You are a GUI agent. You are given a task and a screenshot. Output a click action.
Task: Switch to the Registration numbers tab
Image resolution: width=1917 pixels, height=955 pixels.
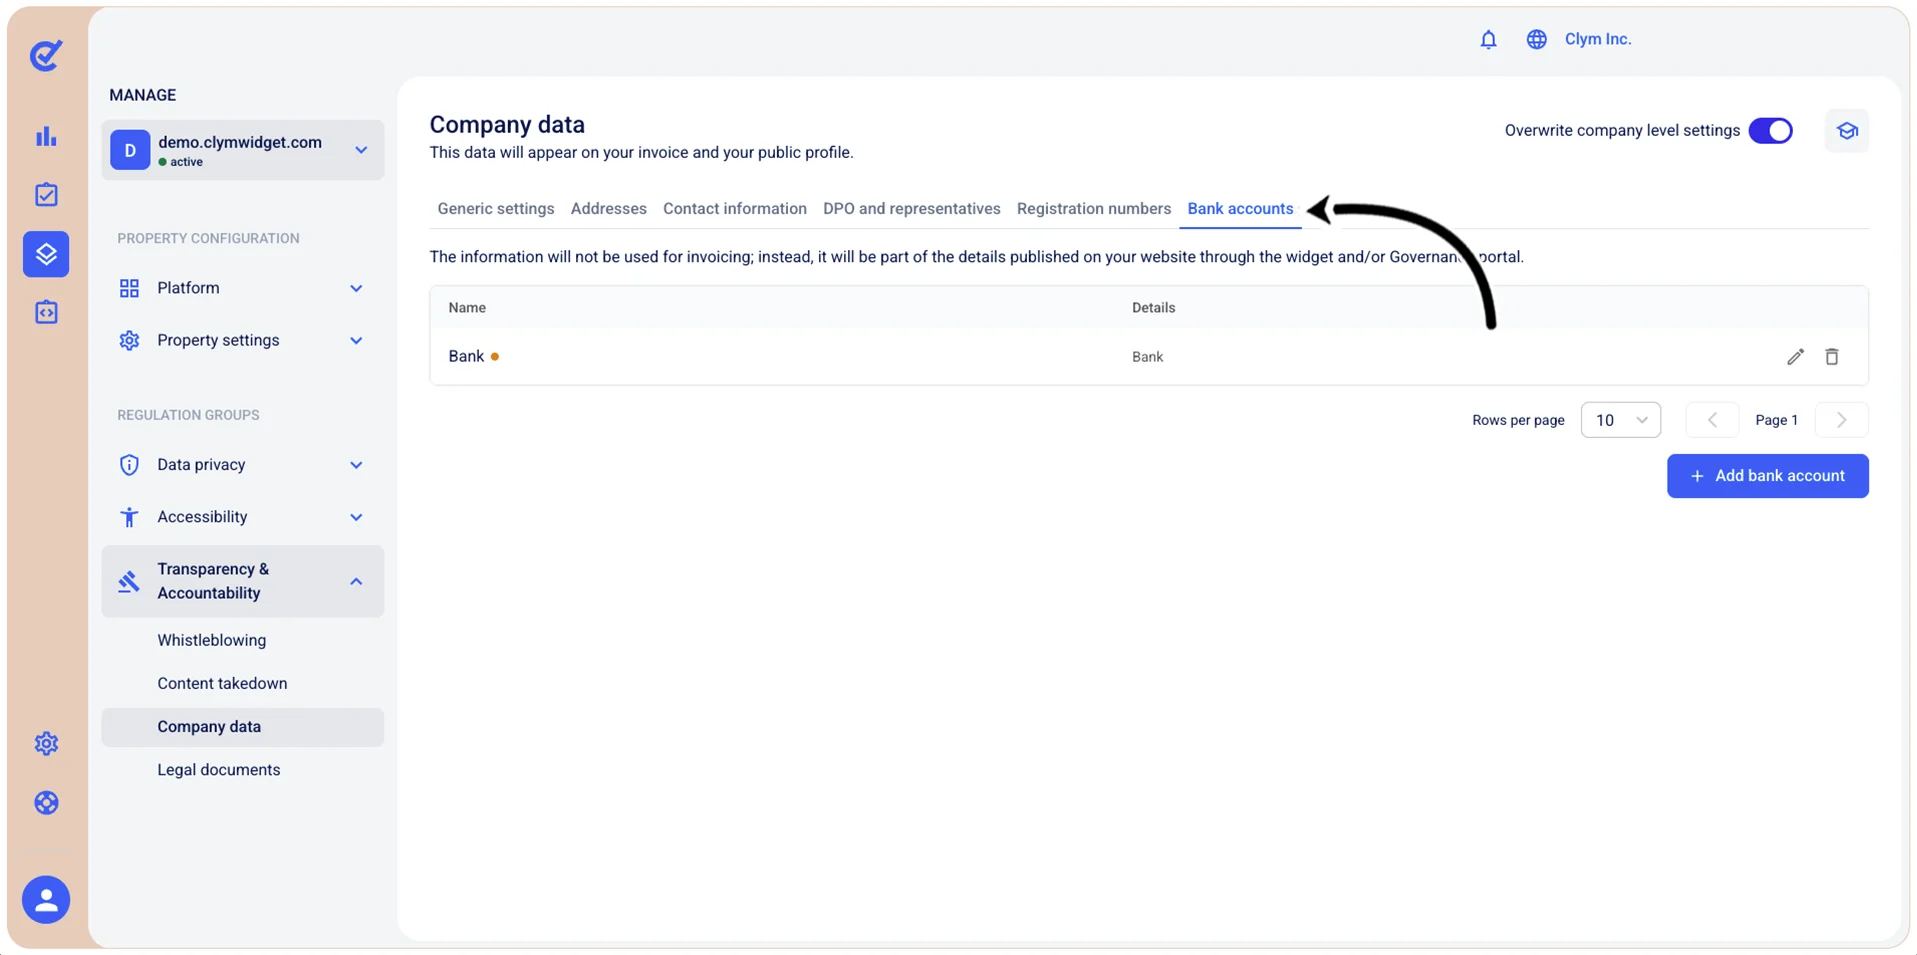pos(1093,209)
